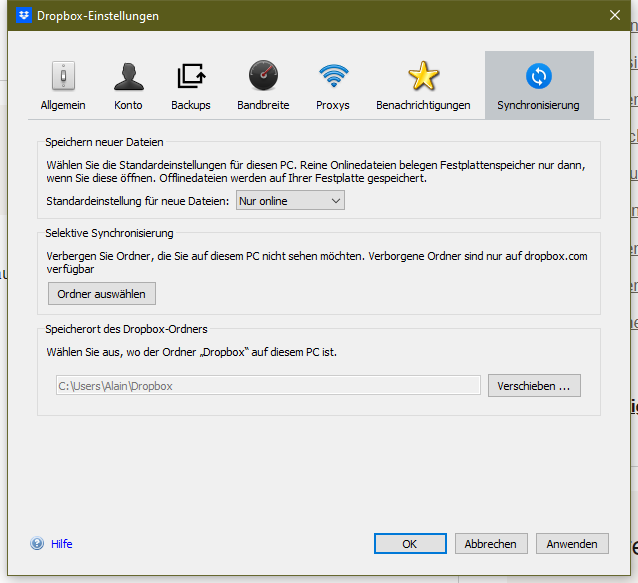Click the 'Ordner auswählen' button
Viewport: 638px width, 583px height.
(x=102, y=294)
